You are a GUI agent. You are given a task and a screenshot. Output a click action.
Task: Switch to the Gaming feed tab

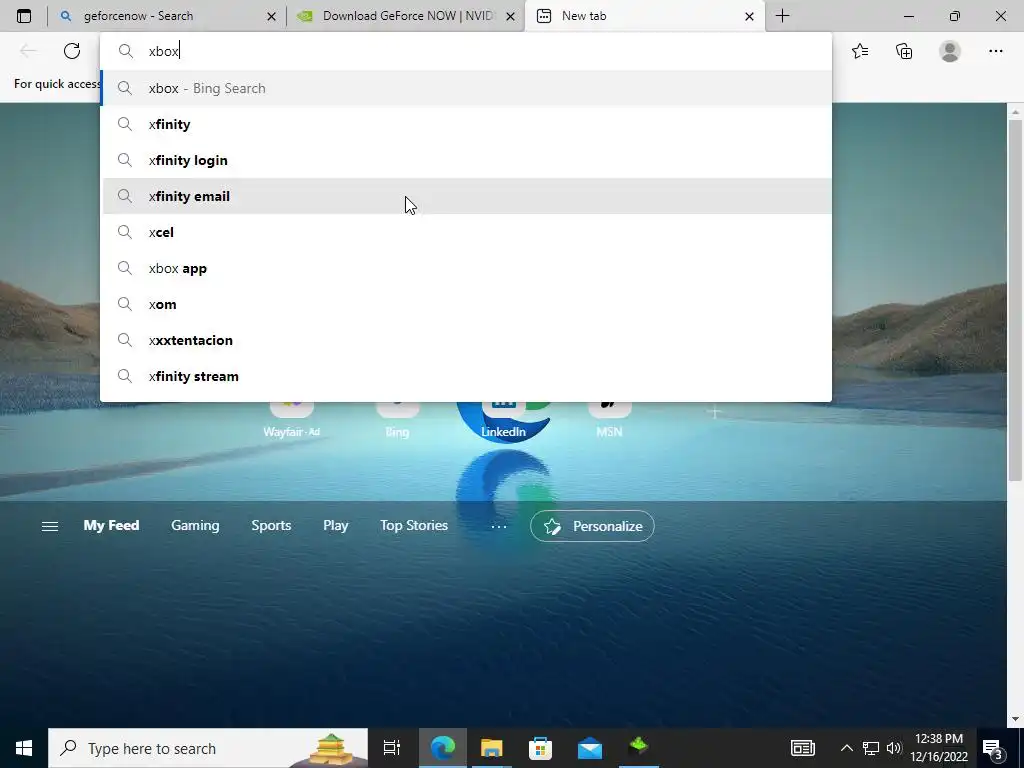195,525
